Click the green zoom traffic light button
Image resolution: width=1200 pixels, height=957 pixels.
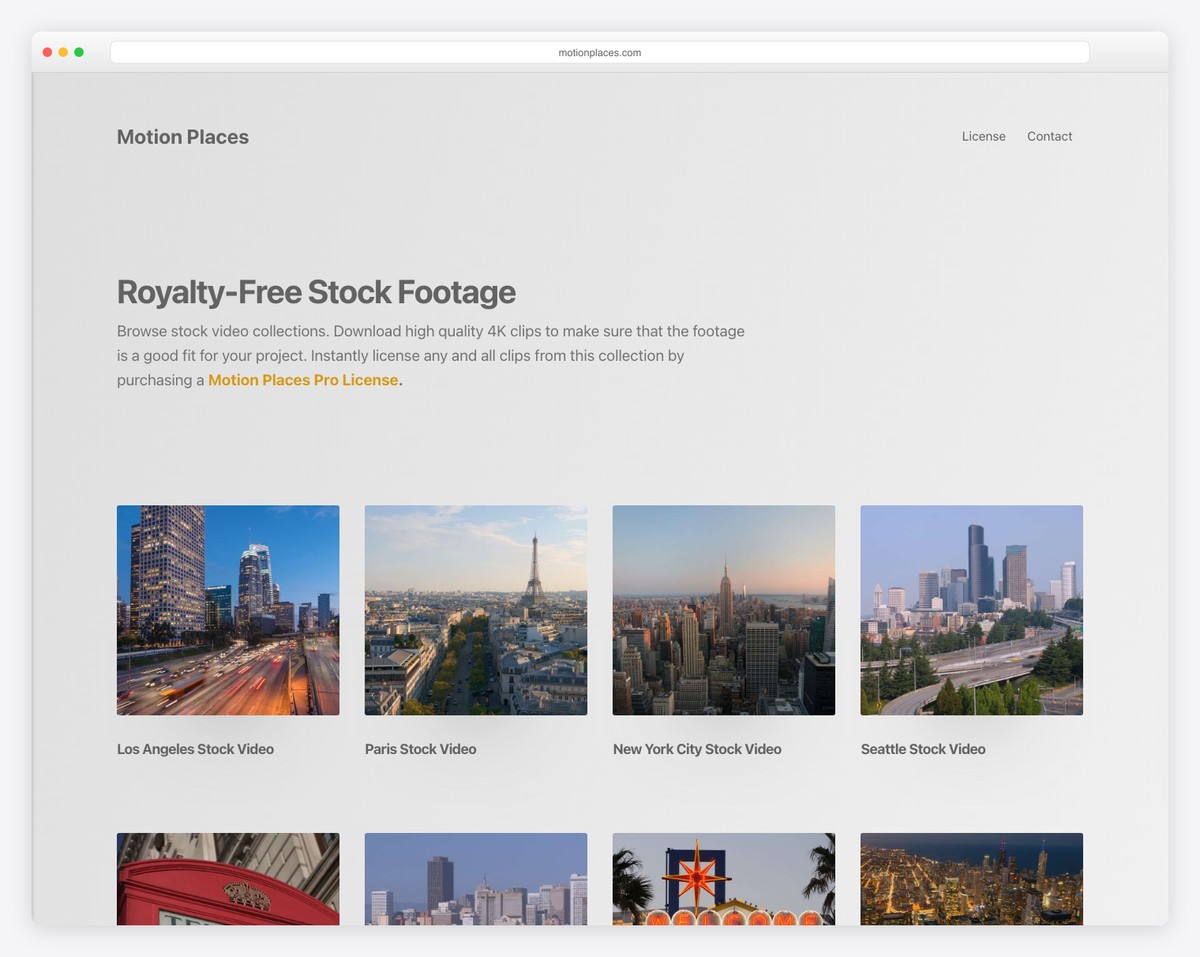pos(79,51)
